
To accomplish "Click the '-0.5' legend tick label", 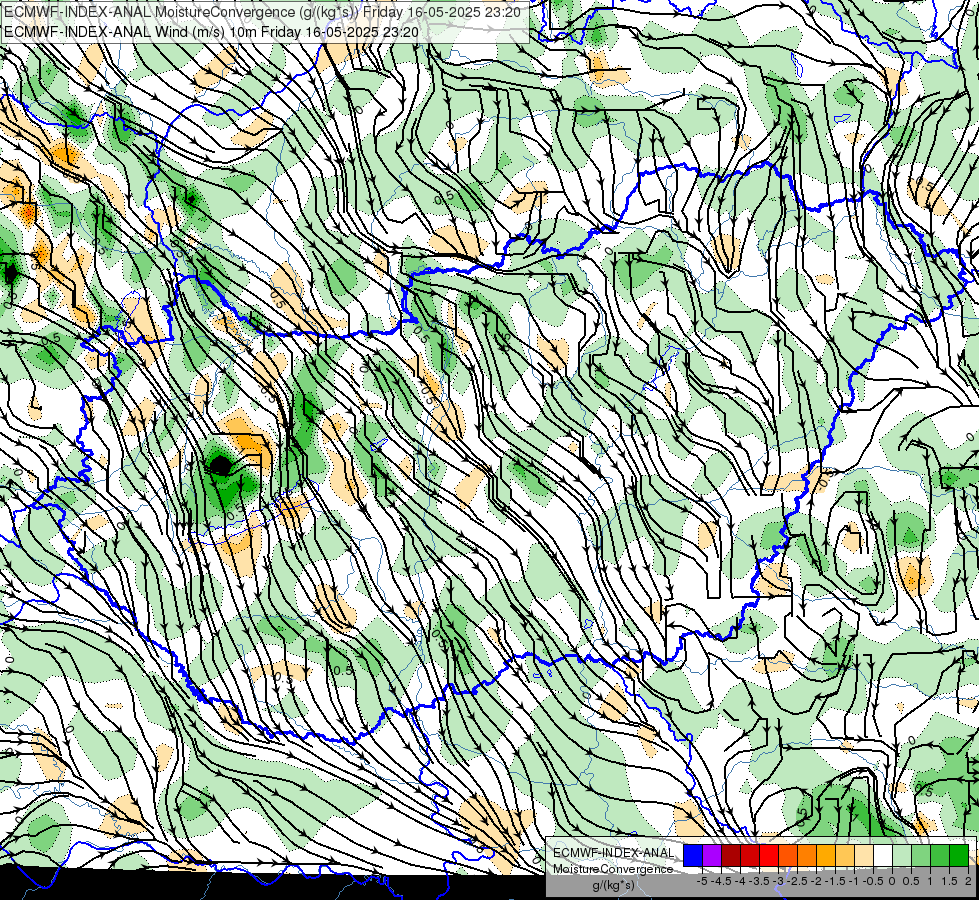I will point(873,881).
